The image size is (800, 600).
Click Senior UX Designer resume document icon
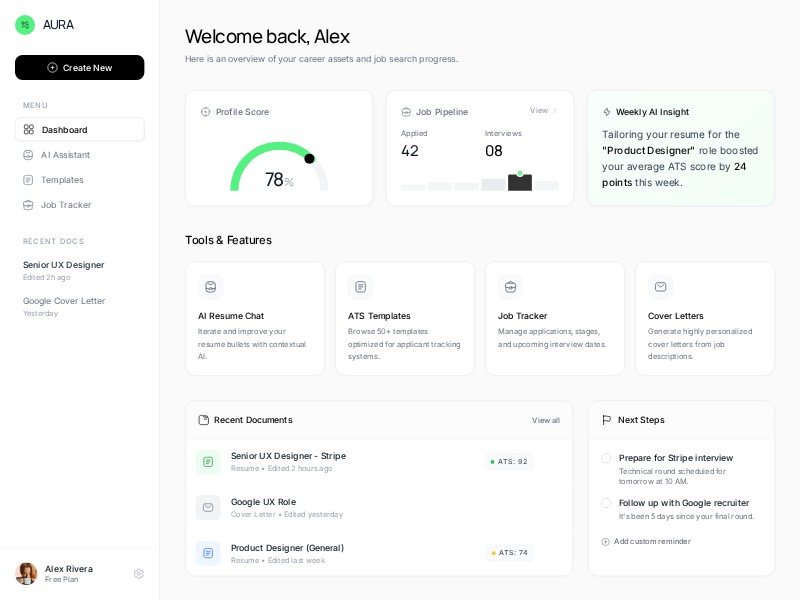tap(208, 462)
